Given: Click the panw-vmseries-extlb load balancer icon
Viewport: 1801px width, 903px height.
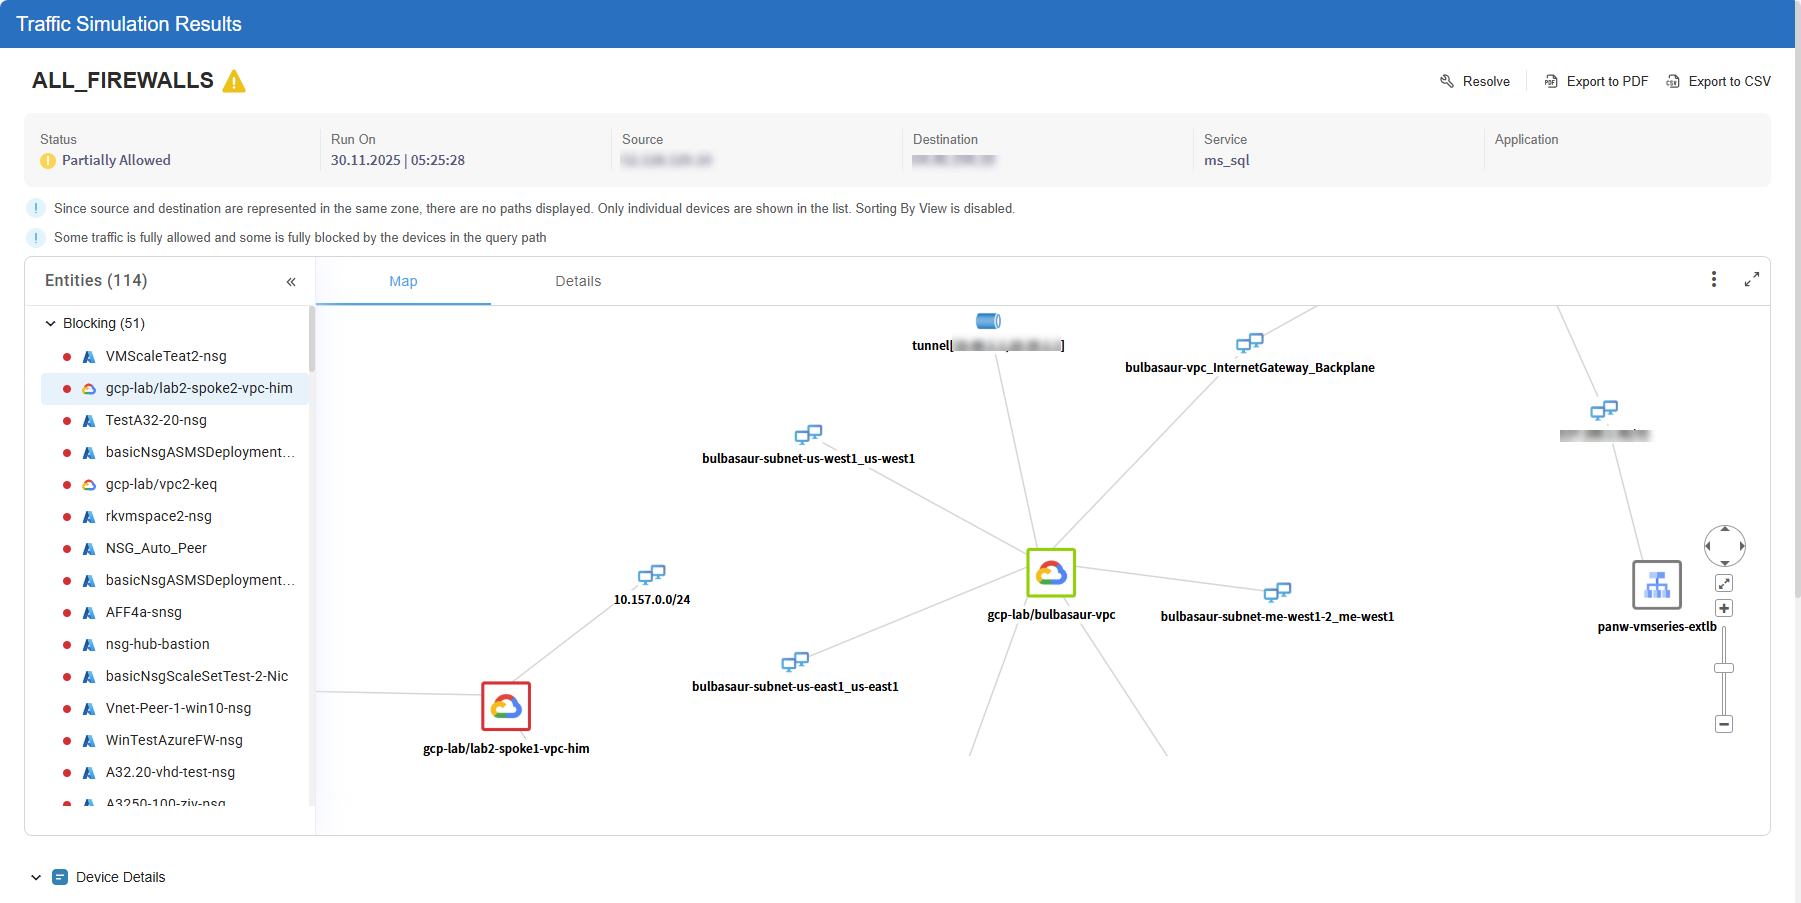Looking at the screenshot, I should click(1656, 585).
